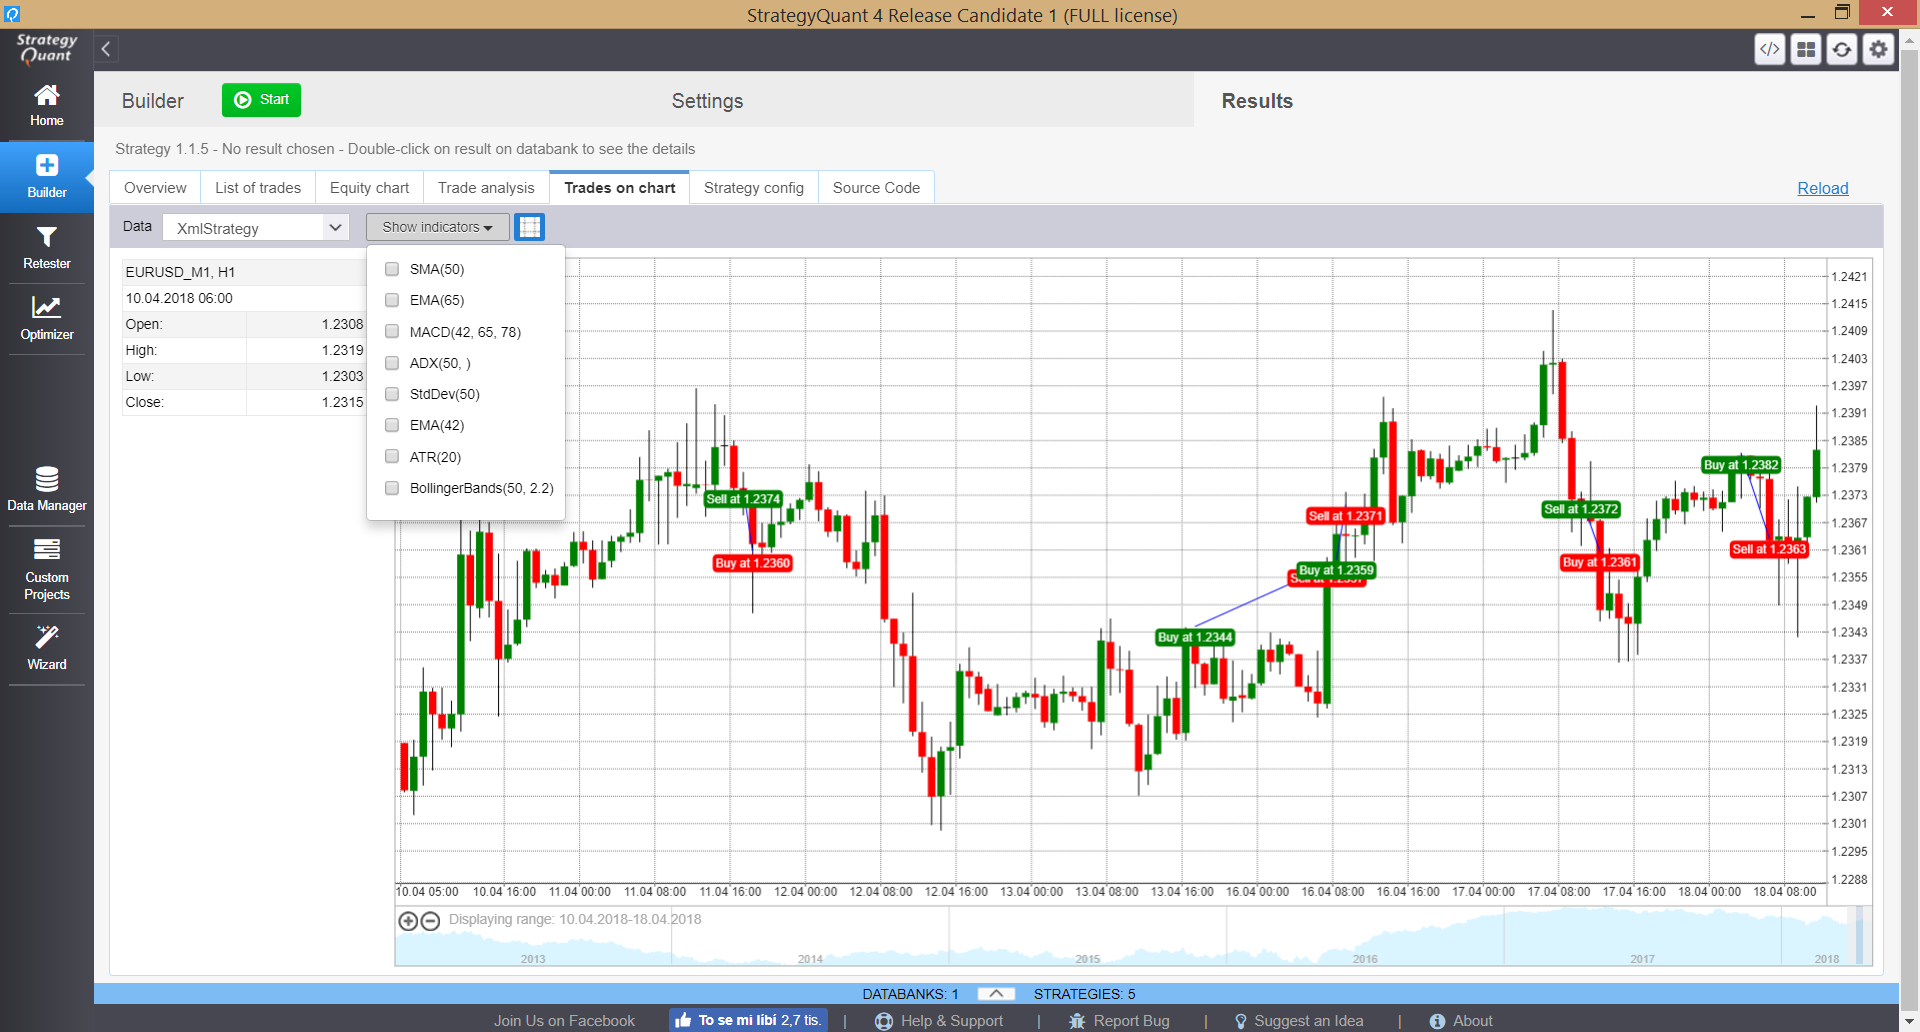1920x1032 pixels.
Task: Click the Buy at 1.2382 trade marker
Action: [1741, 465]
